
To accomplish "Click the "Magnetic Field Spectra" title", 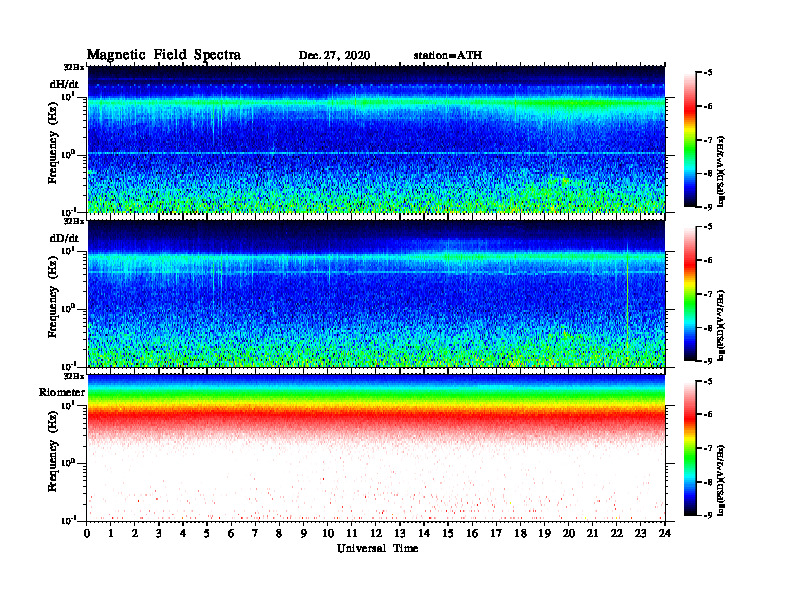I will 164,55.
